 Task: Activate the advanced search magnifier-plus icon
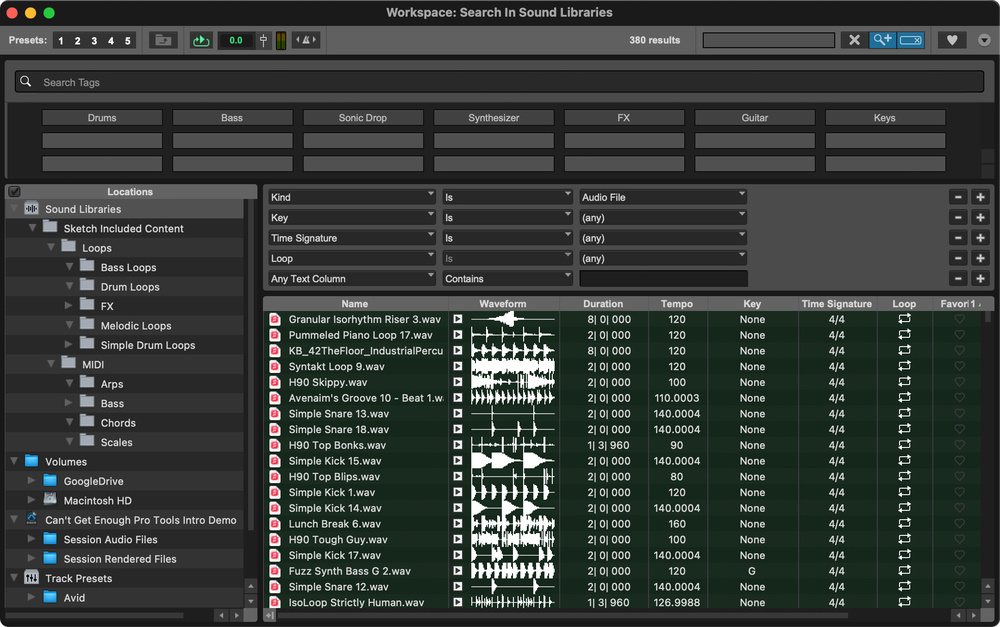[x=881, y=40]
